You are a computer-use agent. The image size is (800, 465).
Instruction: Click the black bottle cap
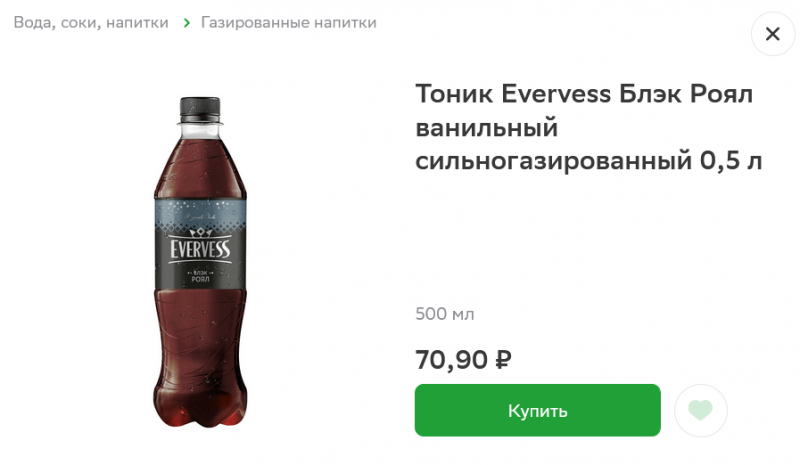(x=200, y=108)
